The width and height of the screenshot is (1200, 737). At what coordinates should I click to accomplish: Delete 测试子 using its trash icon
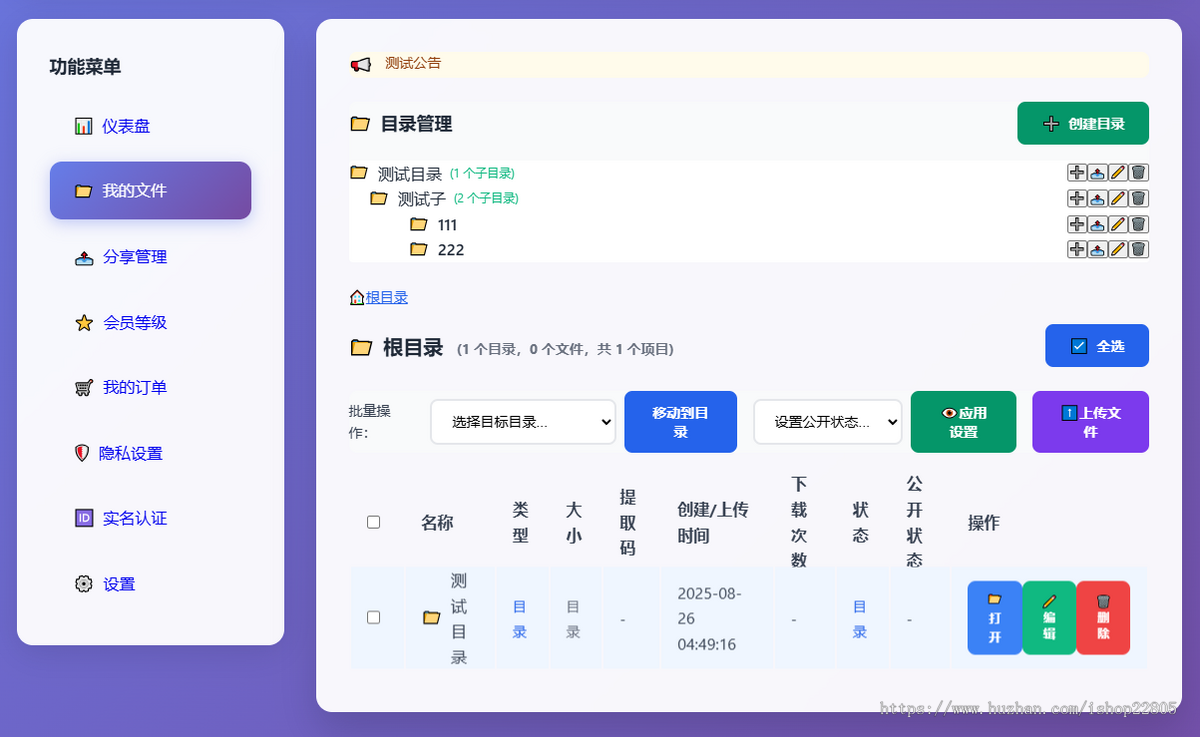coord(1139,199)
